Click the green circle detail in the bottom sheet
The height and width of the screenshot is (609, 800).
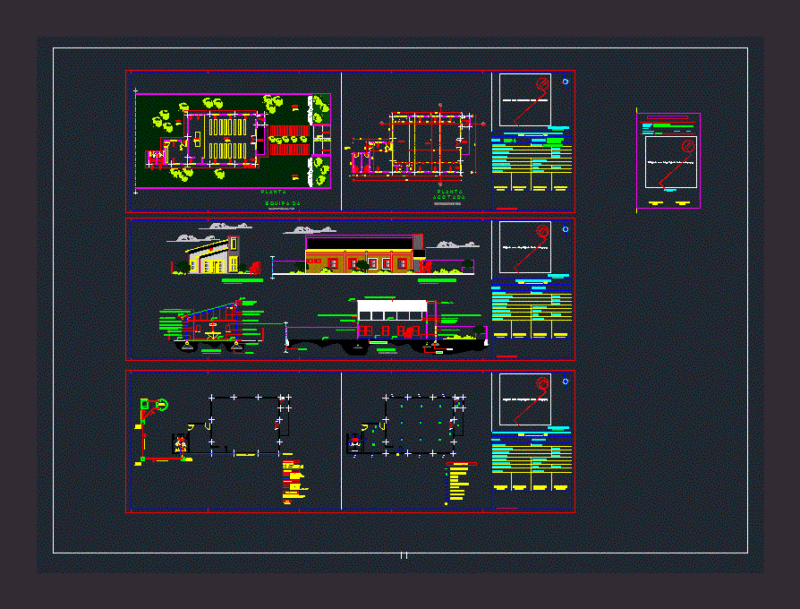coord(162,405)
